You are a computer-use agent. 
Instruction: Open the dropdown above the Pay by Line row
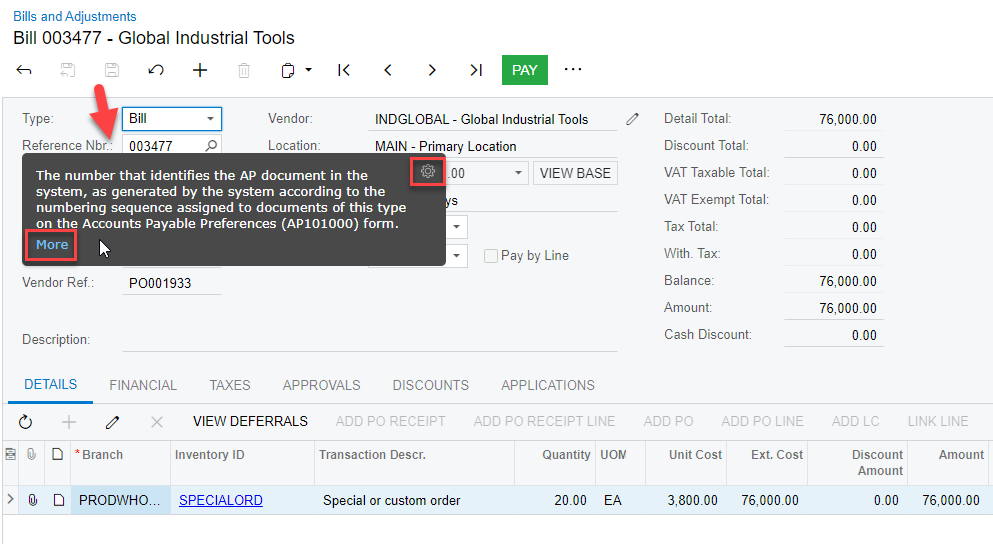click(x=457, y=227)
